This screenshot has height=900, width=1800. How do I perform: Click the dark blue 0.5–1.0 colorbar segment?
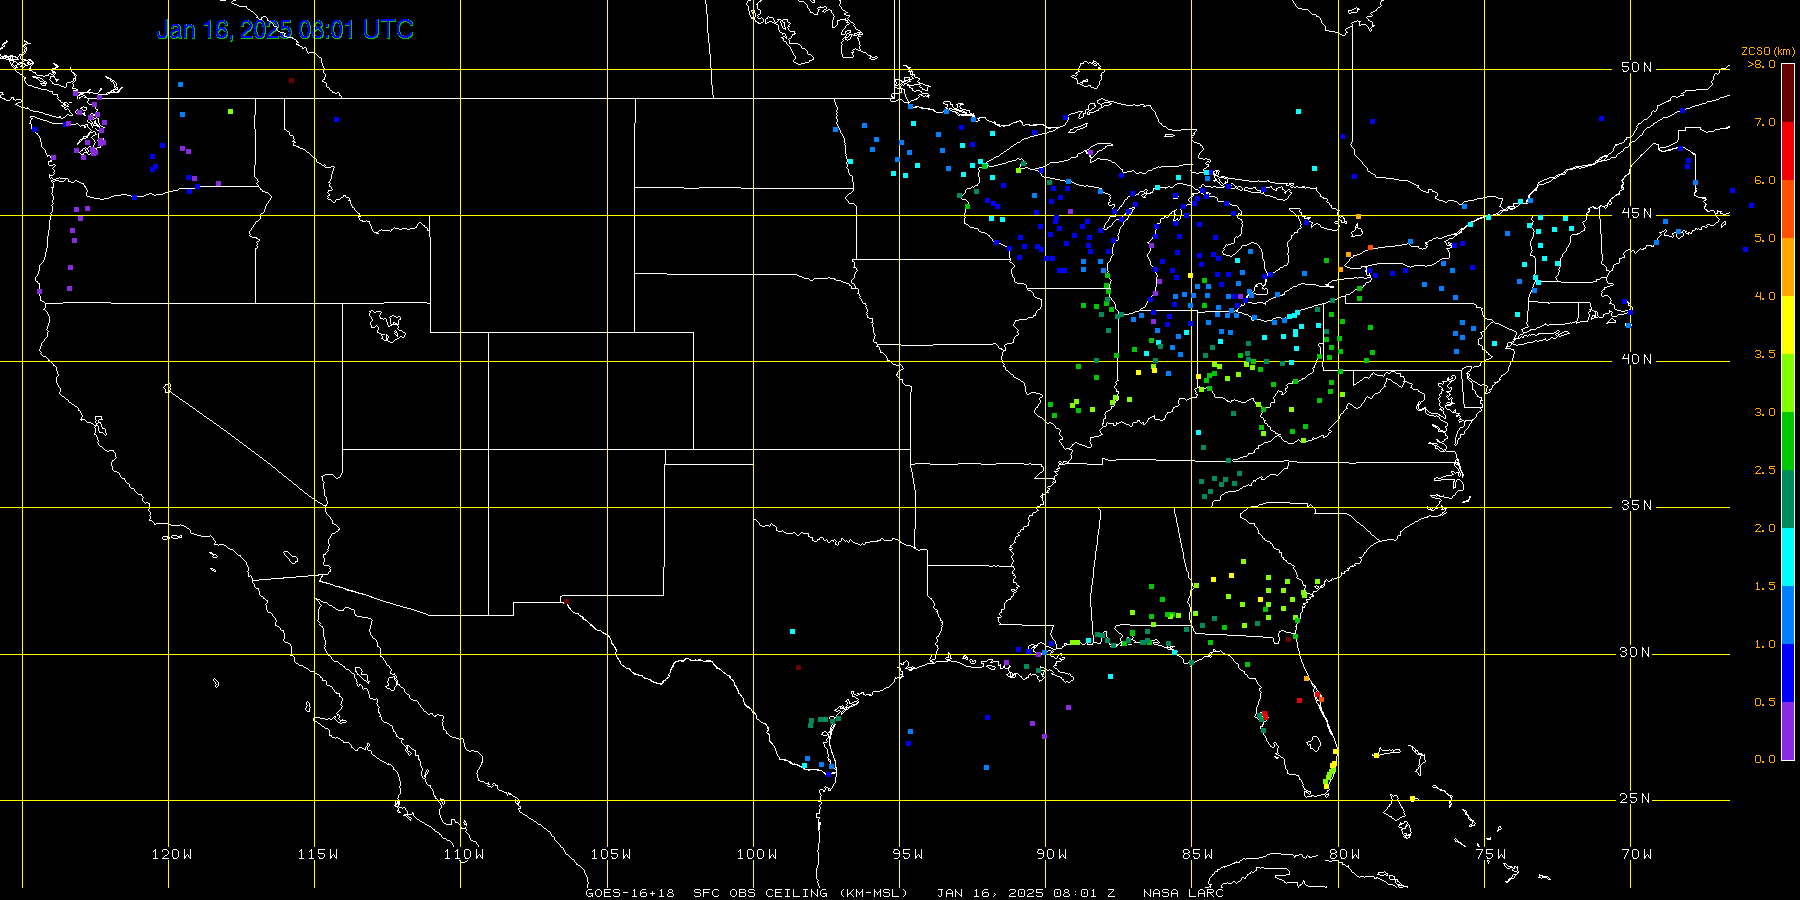pyautogui.click(x=1787, y=673)
